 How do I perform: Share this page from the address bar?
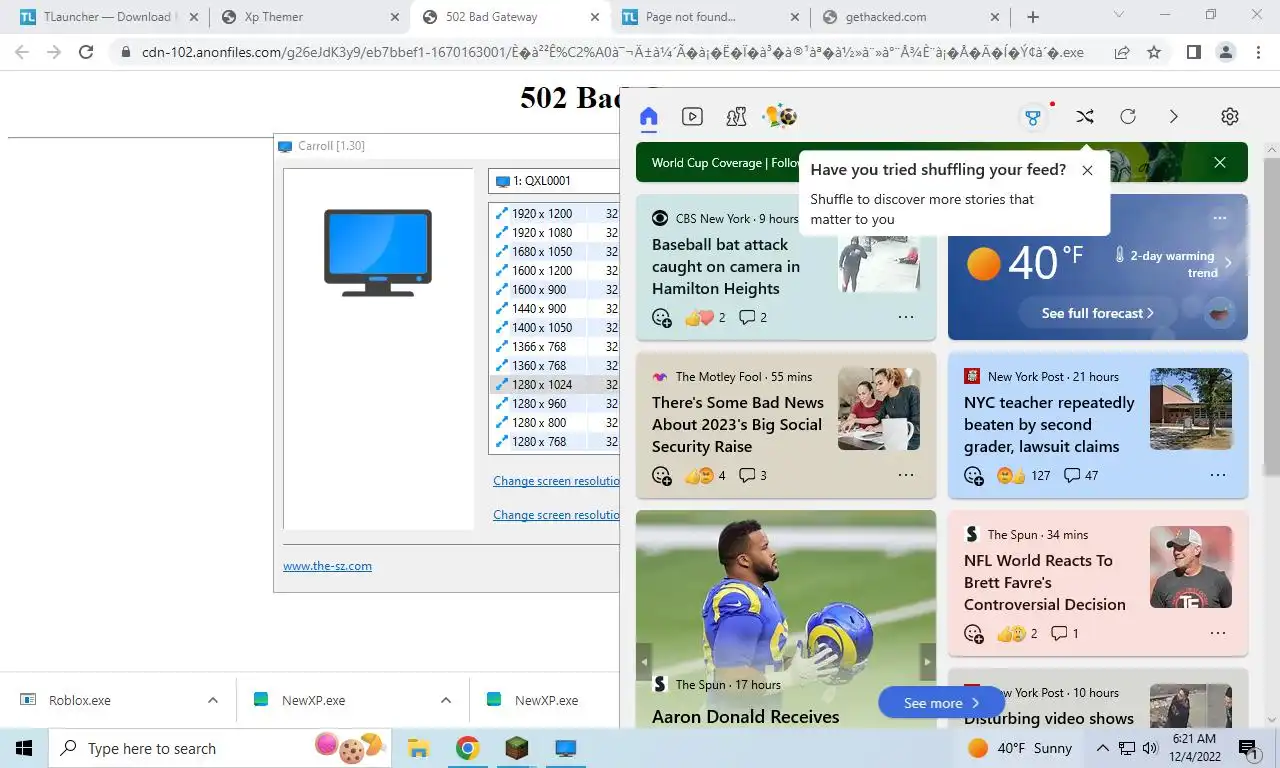pos(1122,52)
